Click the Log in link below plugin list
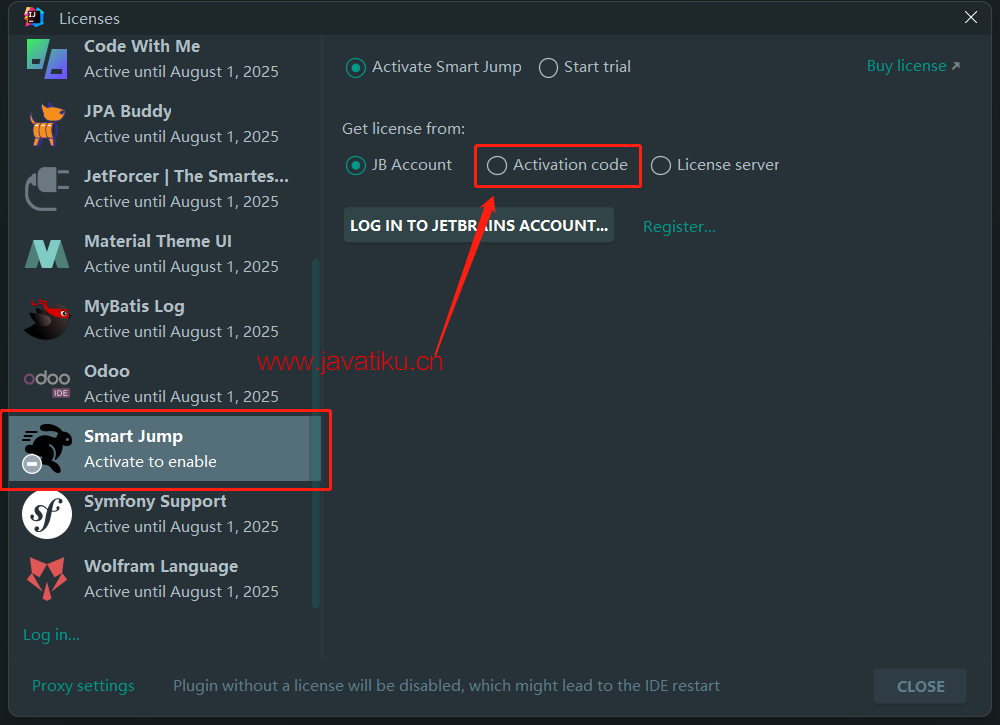 point(51,634)
